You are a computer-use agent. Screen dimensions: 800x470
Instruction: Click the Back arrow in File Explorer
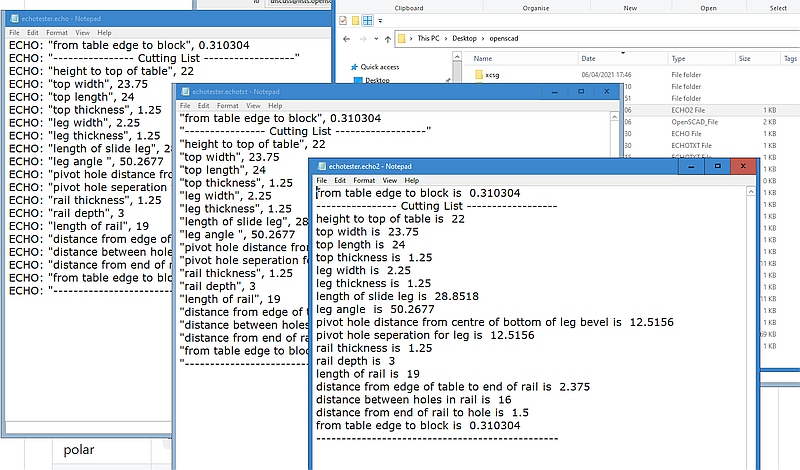click(x=346, y=38)
